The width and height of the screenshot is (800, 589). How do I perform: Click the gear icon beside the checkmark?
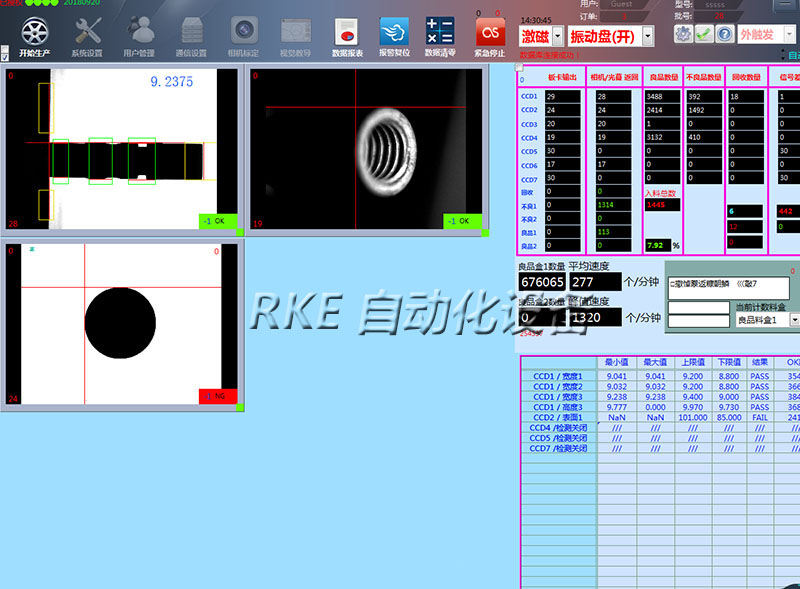click(x=683, y=34)
